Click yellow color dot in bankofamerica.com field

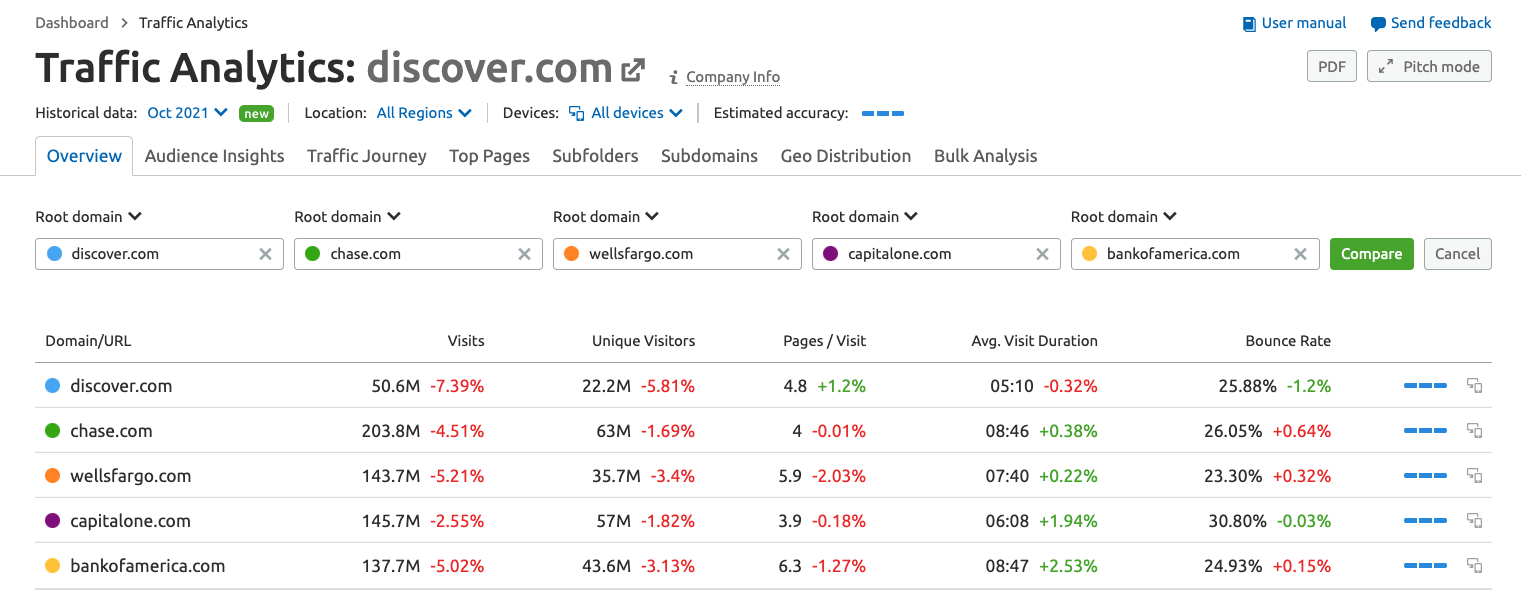point(1090,254)
